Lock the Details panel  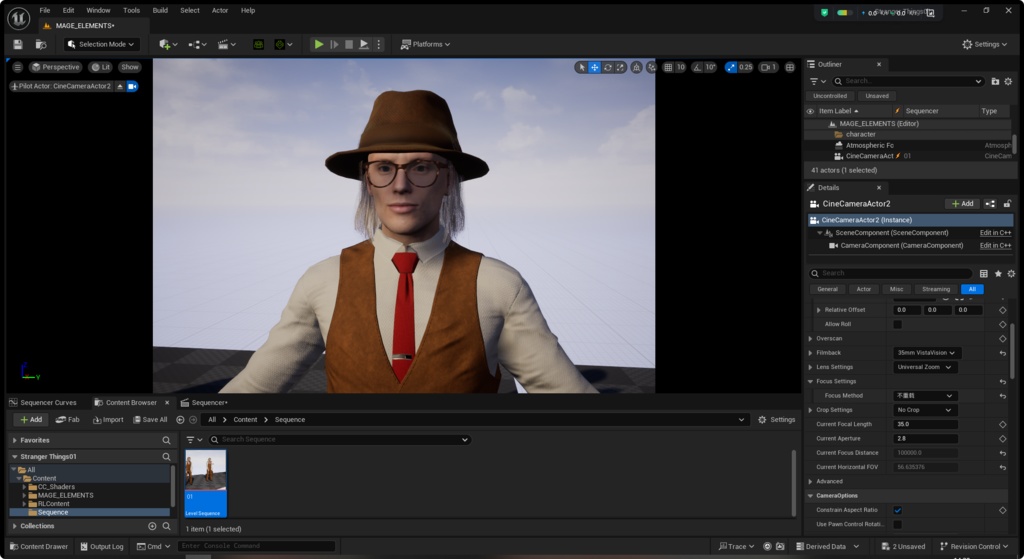(x=1008, y=204)
